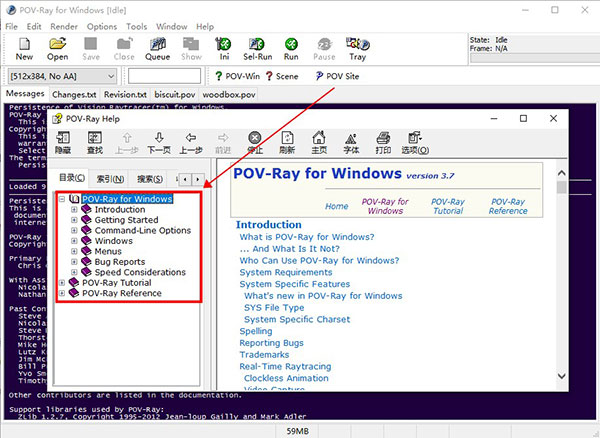Open the POV-Ray Reference header link
This screenshot has height=438, width=600.
508,206
